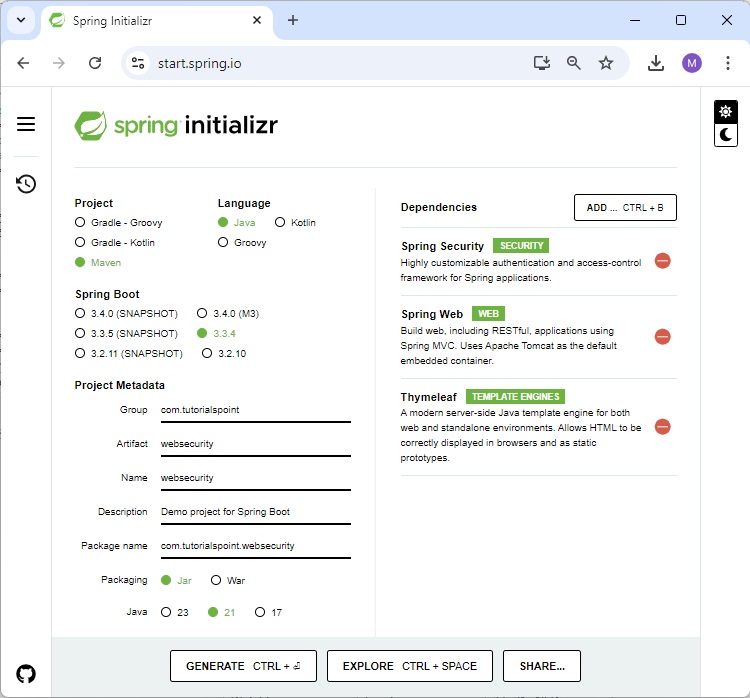Click the GENERATE button
Screen dimensions: 750x698
click(x=243, y=666)
